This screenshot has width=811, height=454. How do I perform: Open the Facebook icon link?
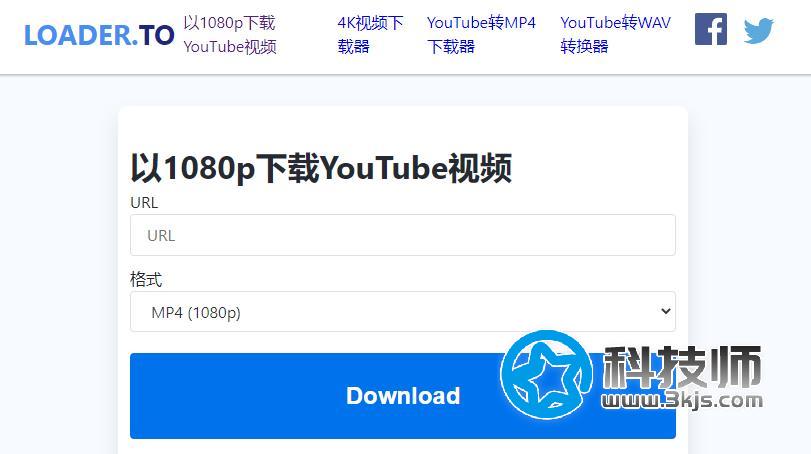[711, 29]
